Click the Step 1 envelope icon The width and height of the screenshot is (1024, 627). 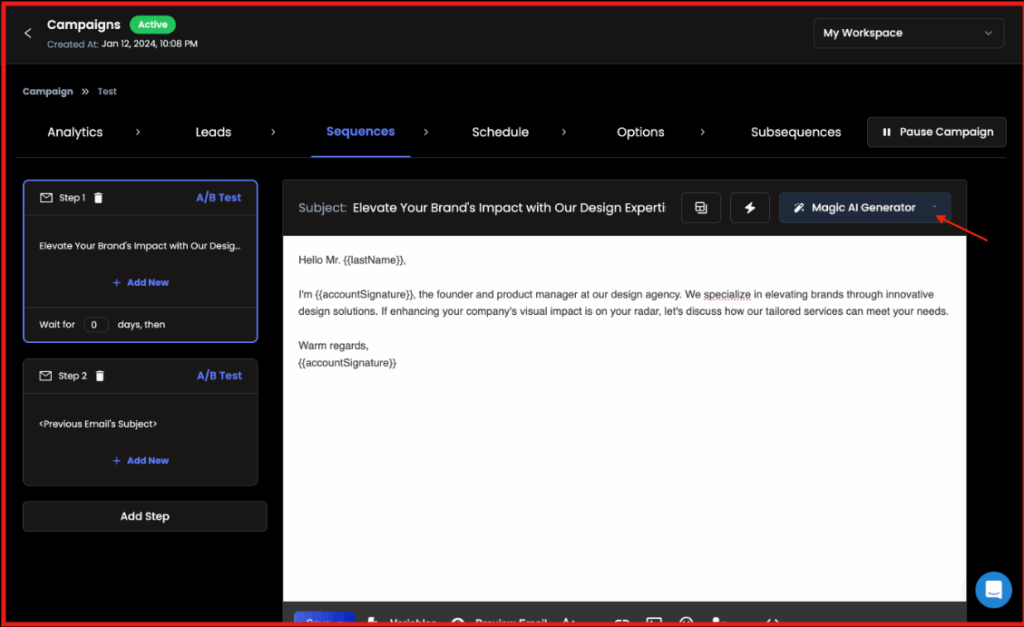[x=46, y=198]
